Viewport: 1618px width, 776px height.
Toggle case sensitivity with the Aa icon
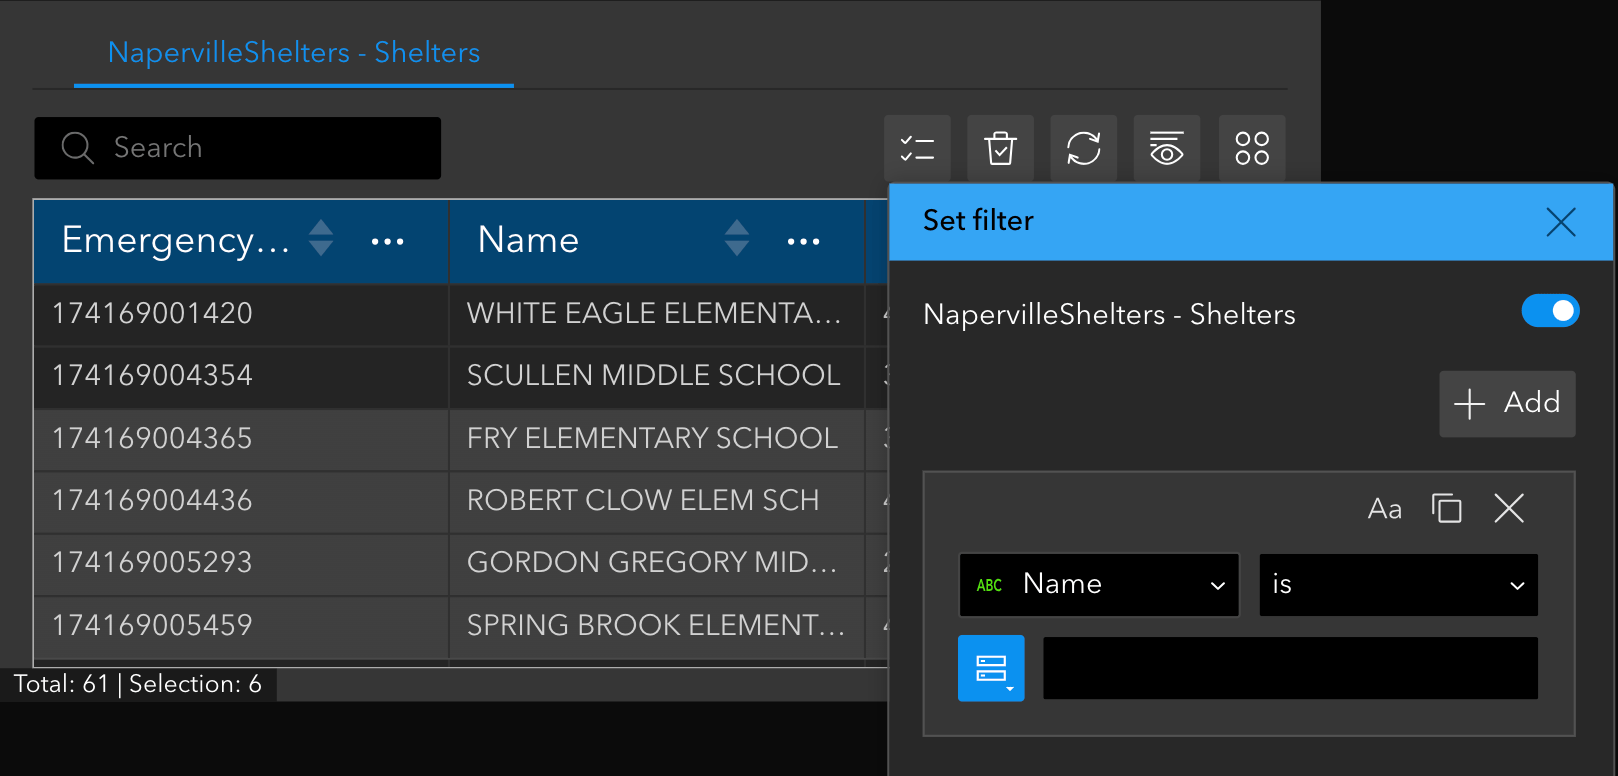(x=1384, y=509)
